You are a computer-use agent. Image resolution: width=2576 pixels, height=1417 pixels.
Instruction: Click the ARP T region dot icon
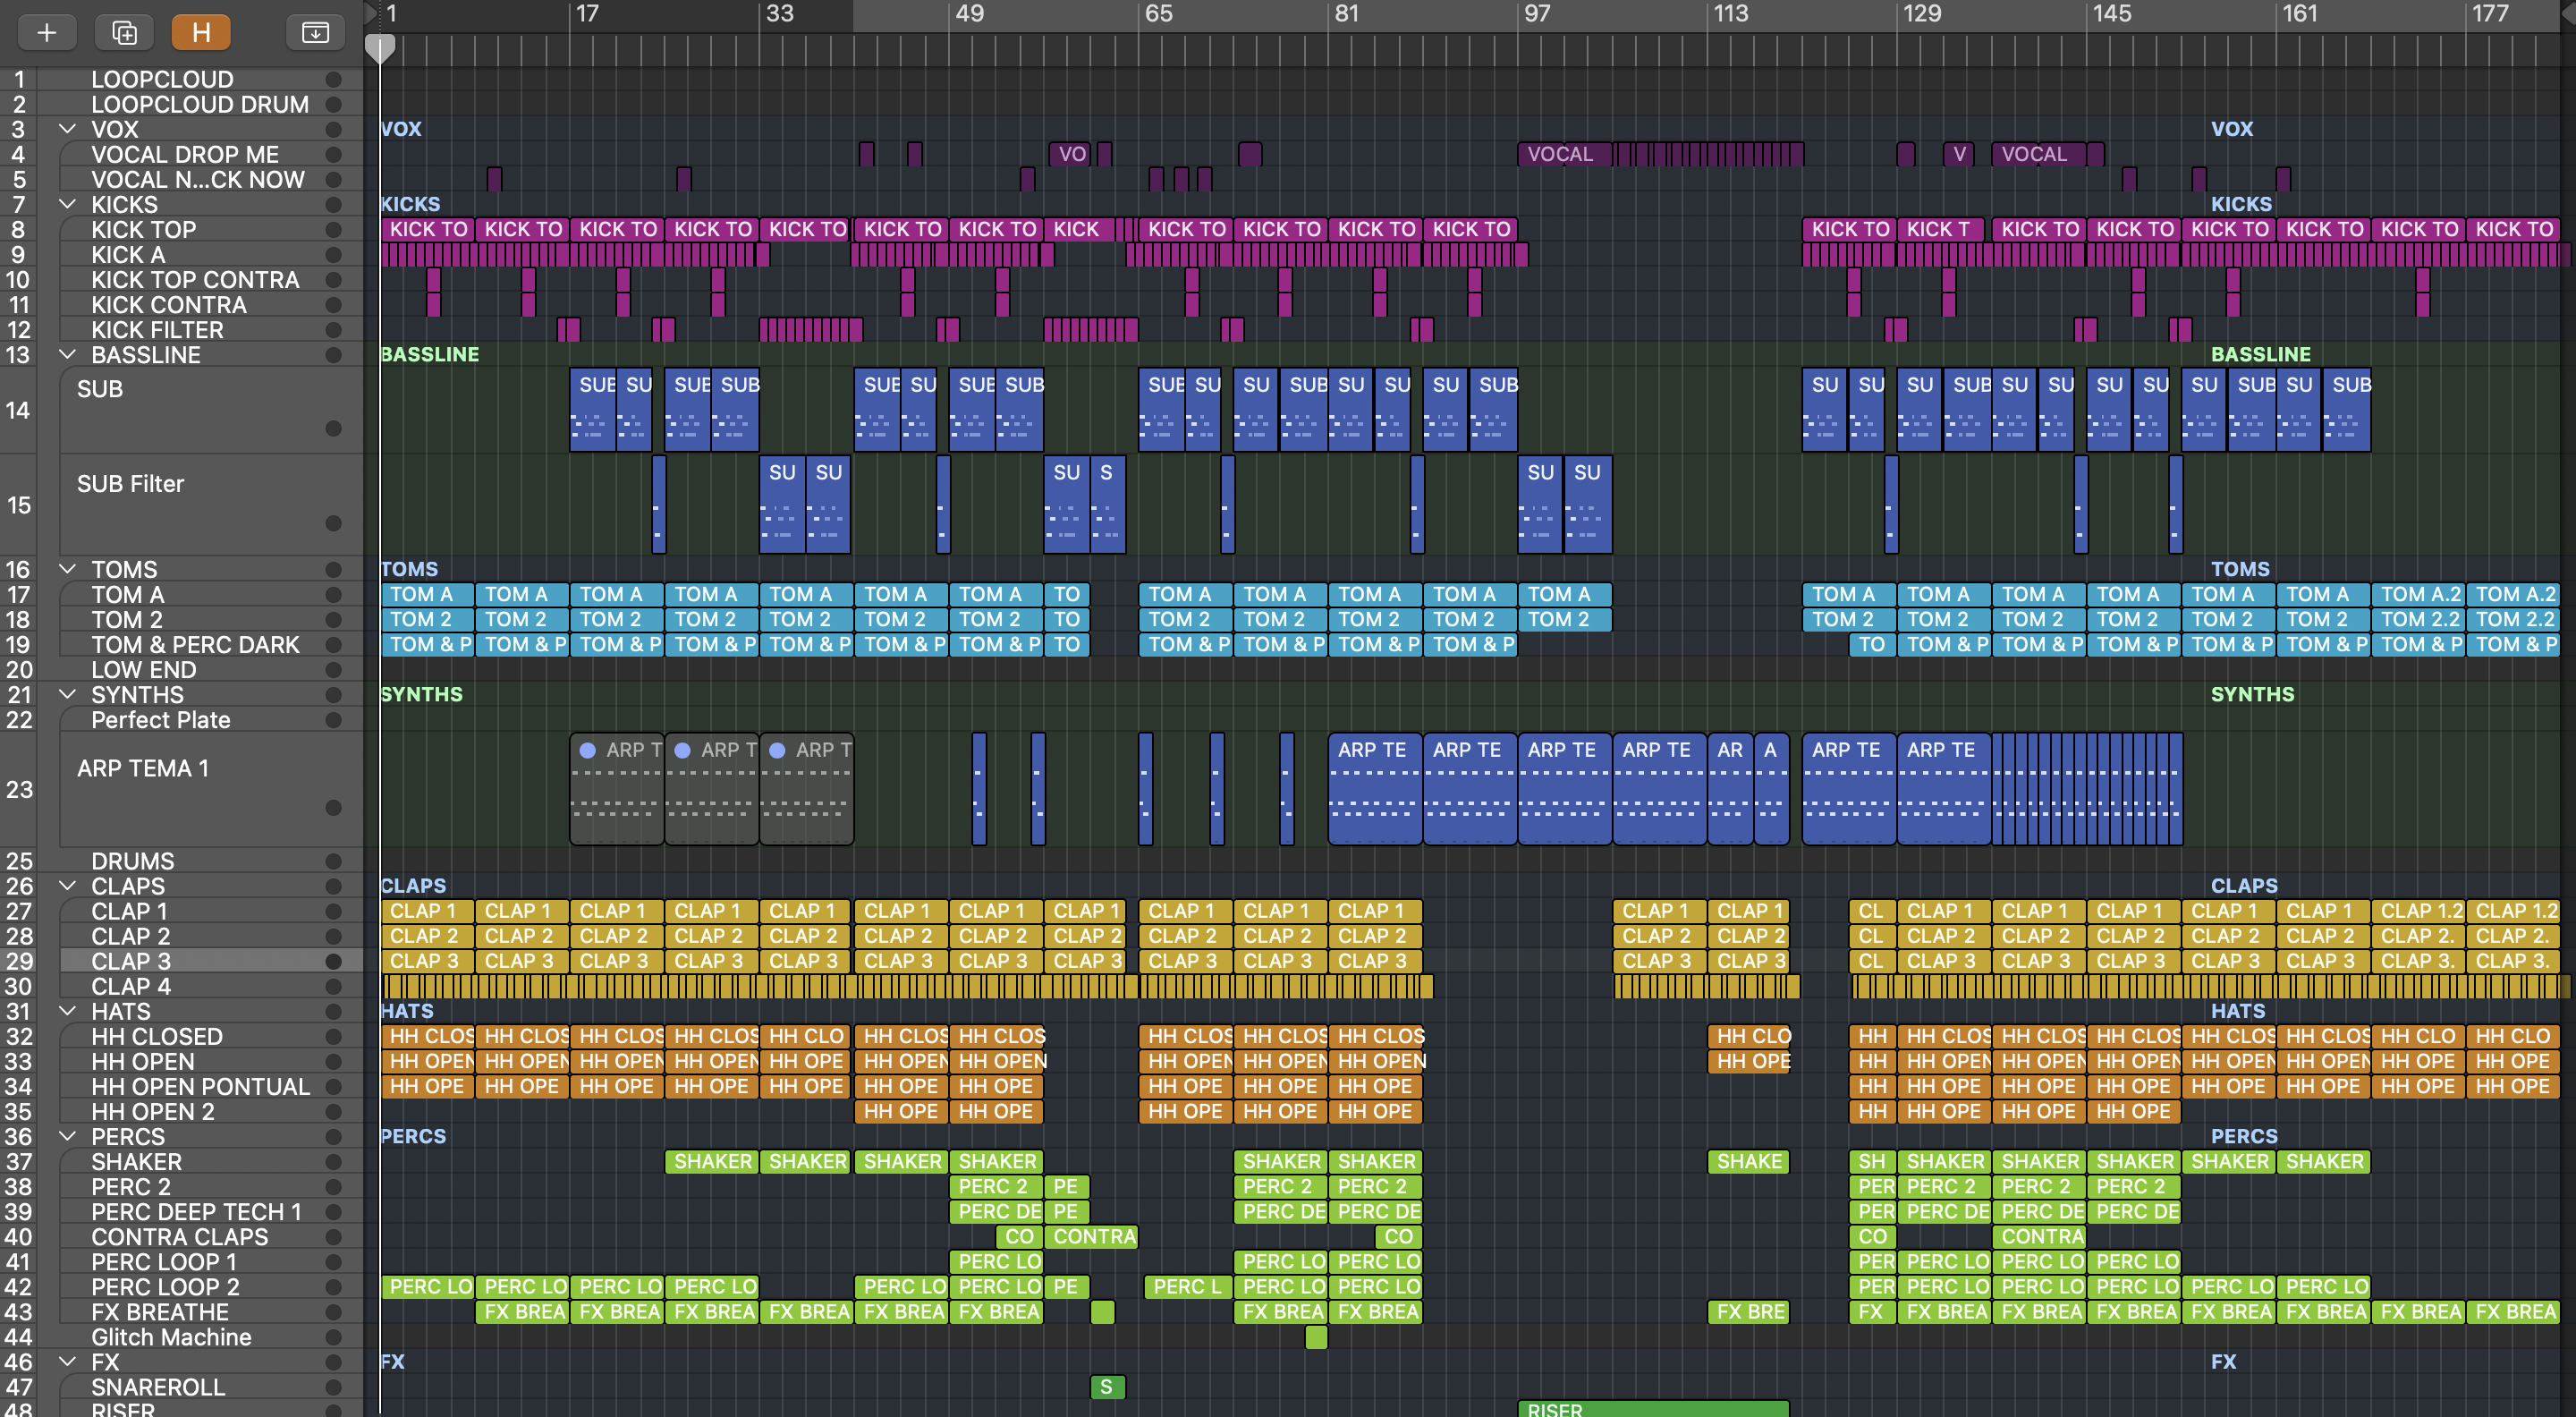point(588,750)
